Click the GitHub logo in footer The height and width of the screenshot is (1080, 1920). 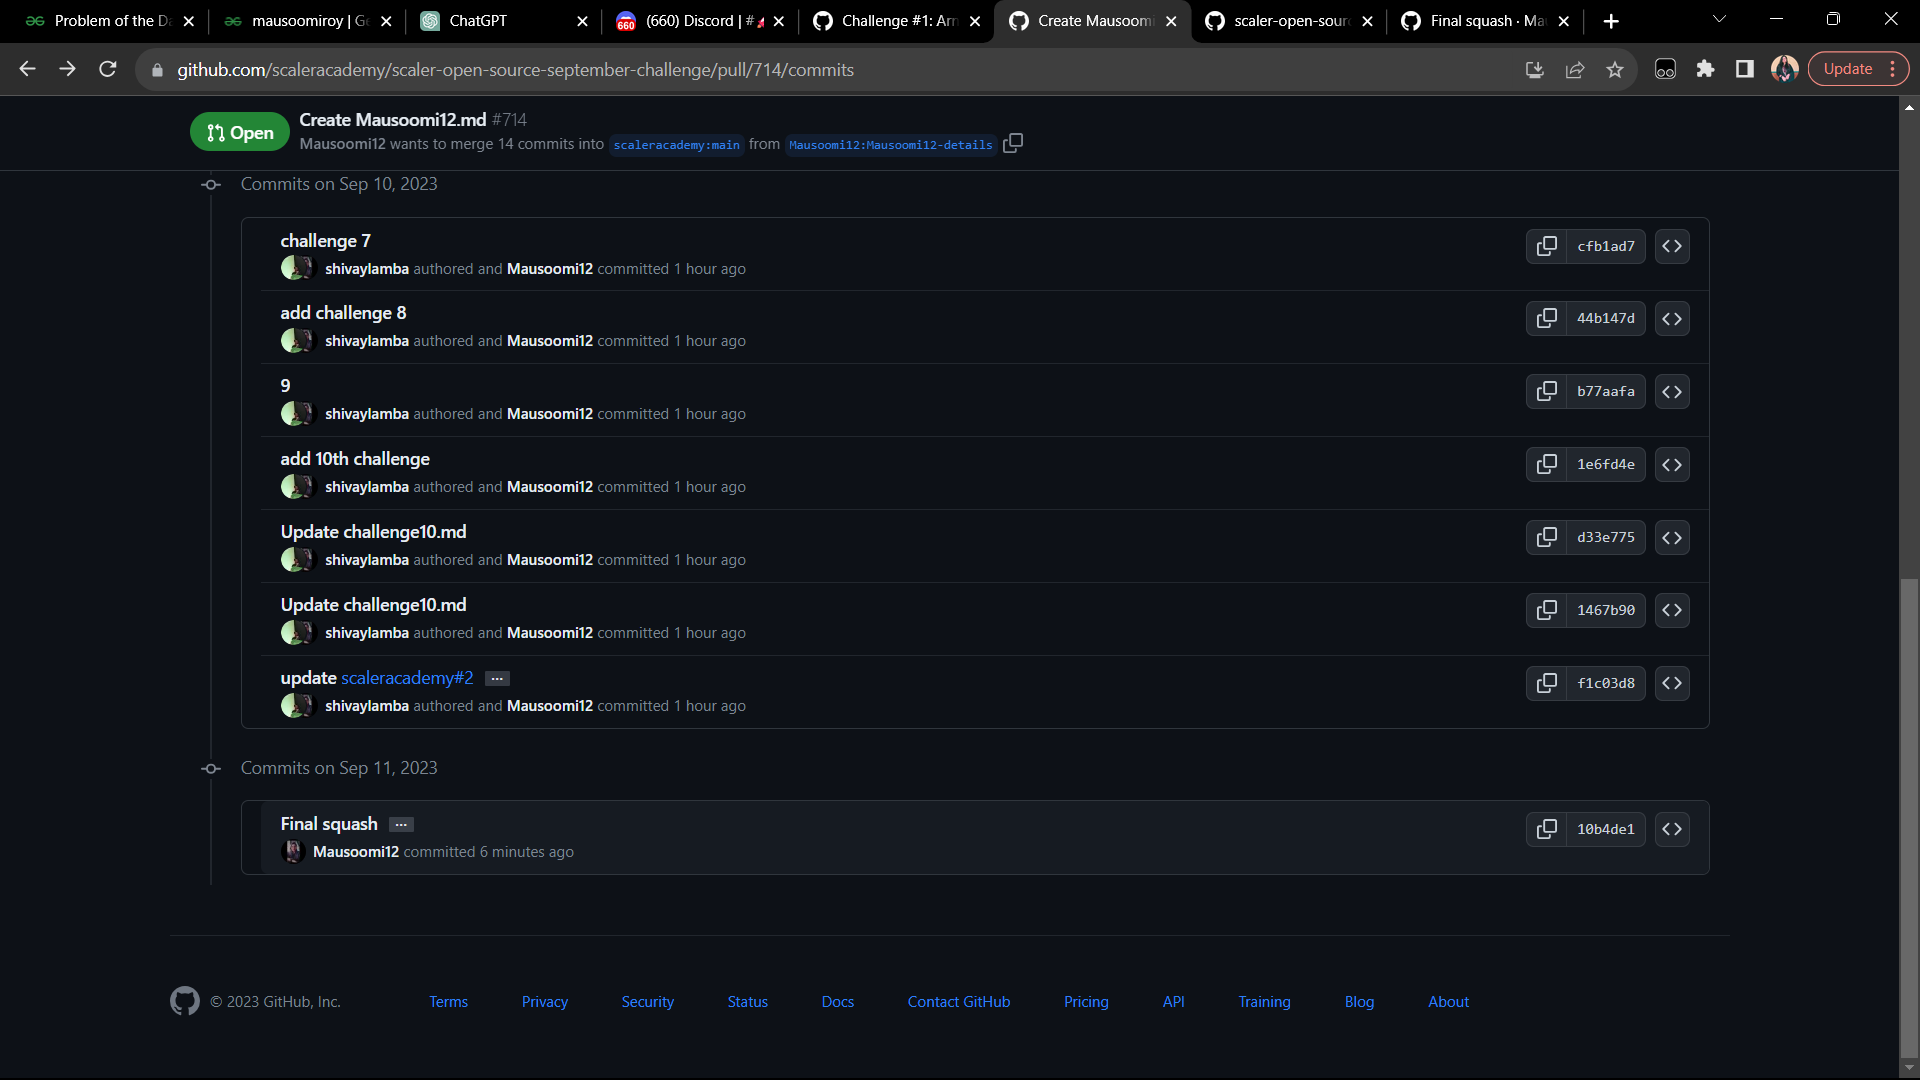click(x=185, y=1001)
